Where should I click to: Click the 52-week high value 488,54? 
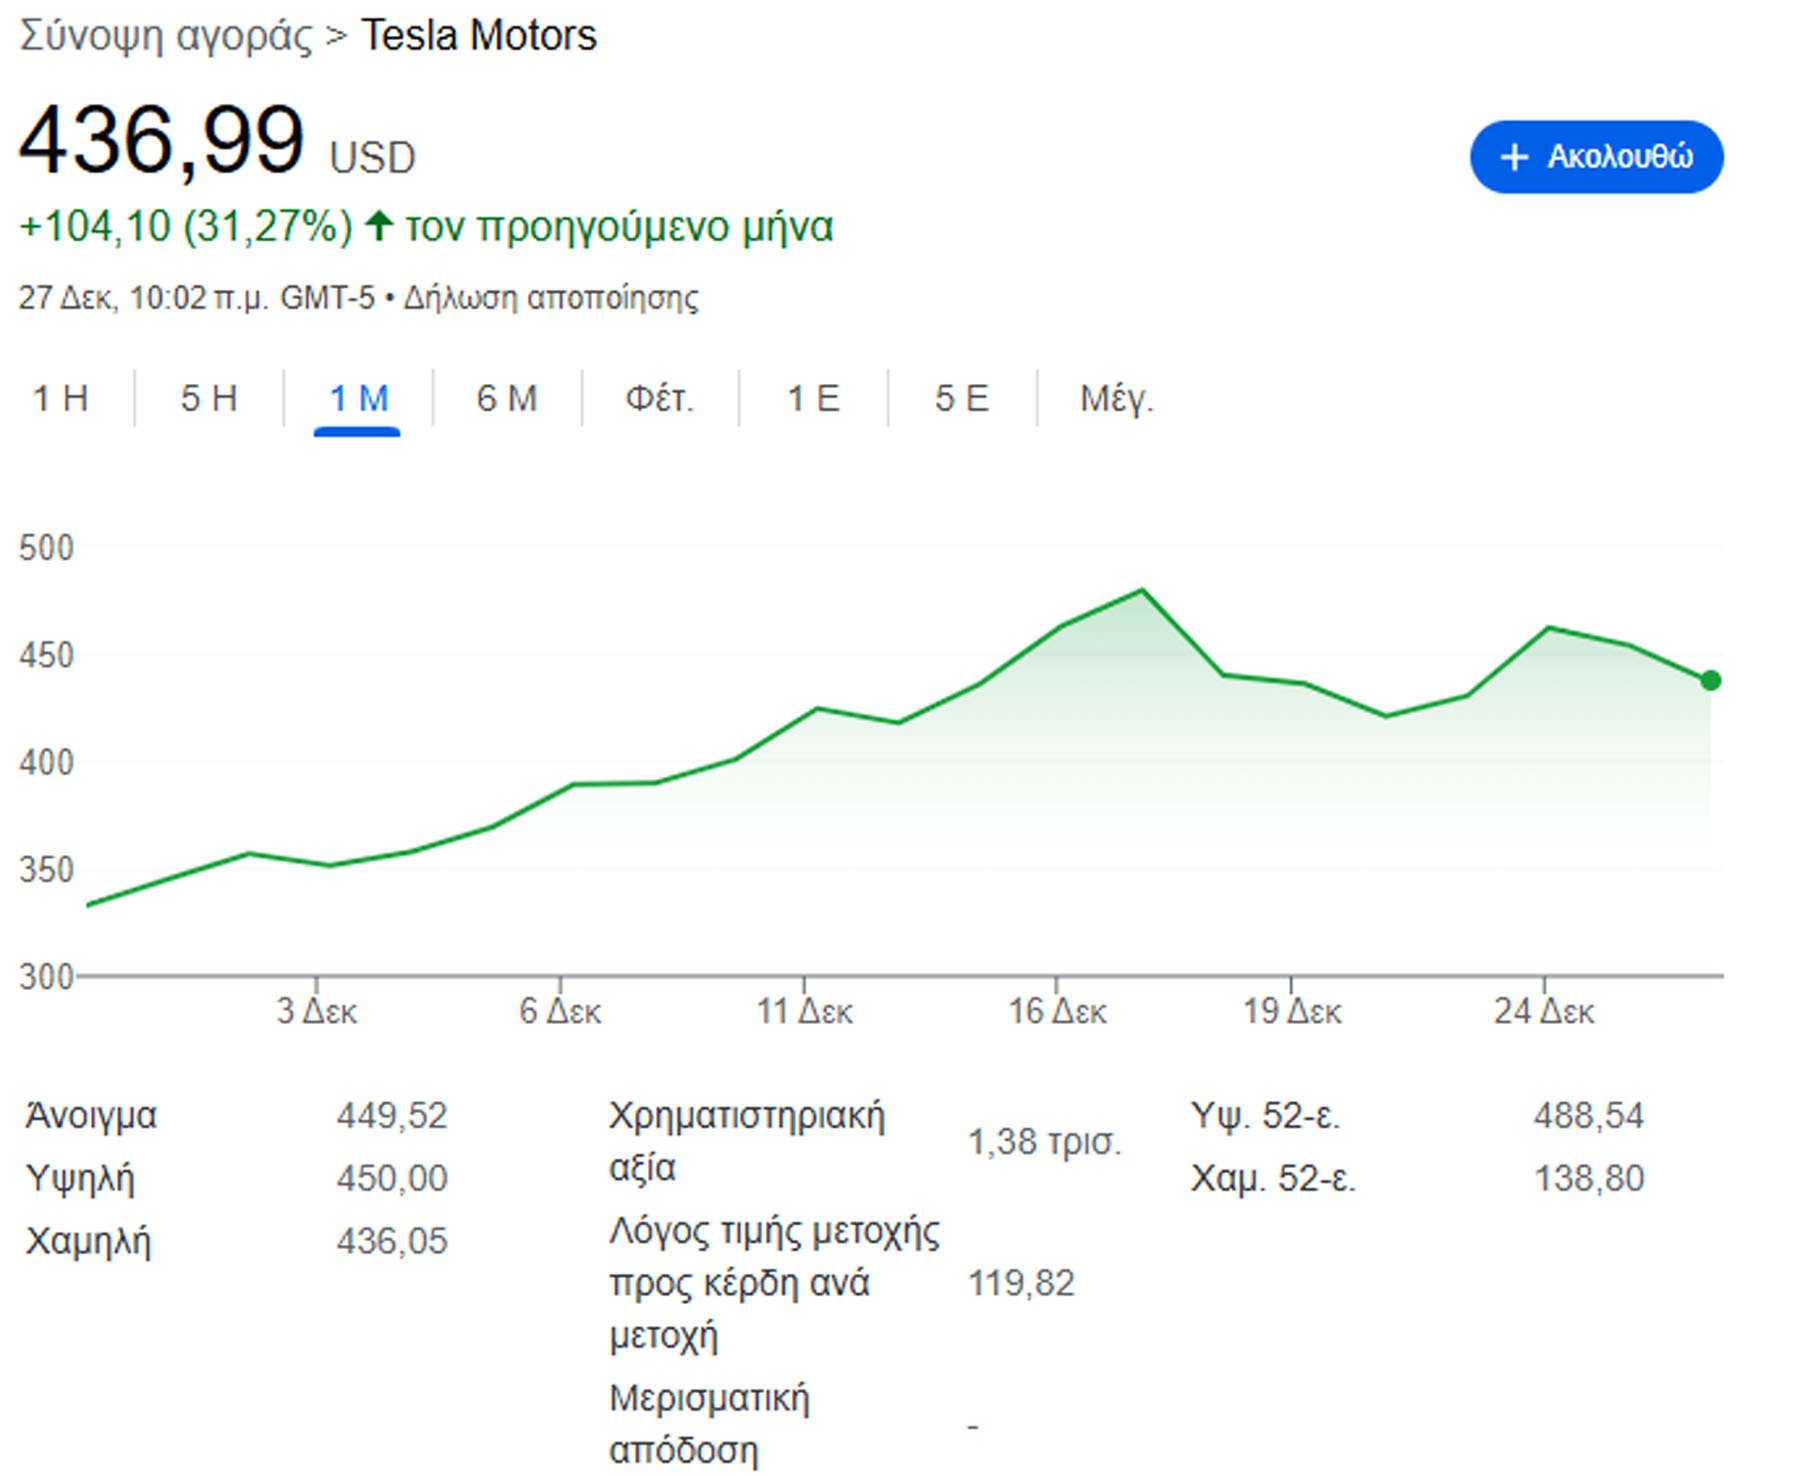pos(1588,1115)
